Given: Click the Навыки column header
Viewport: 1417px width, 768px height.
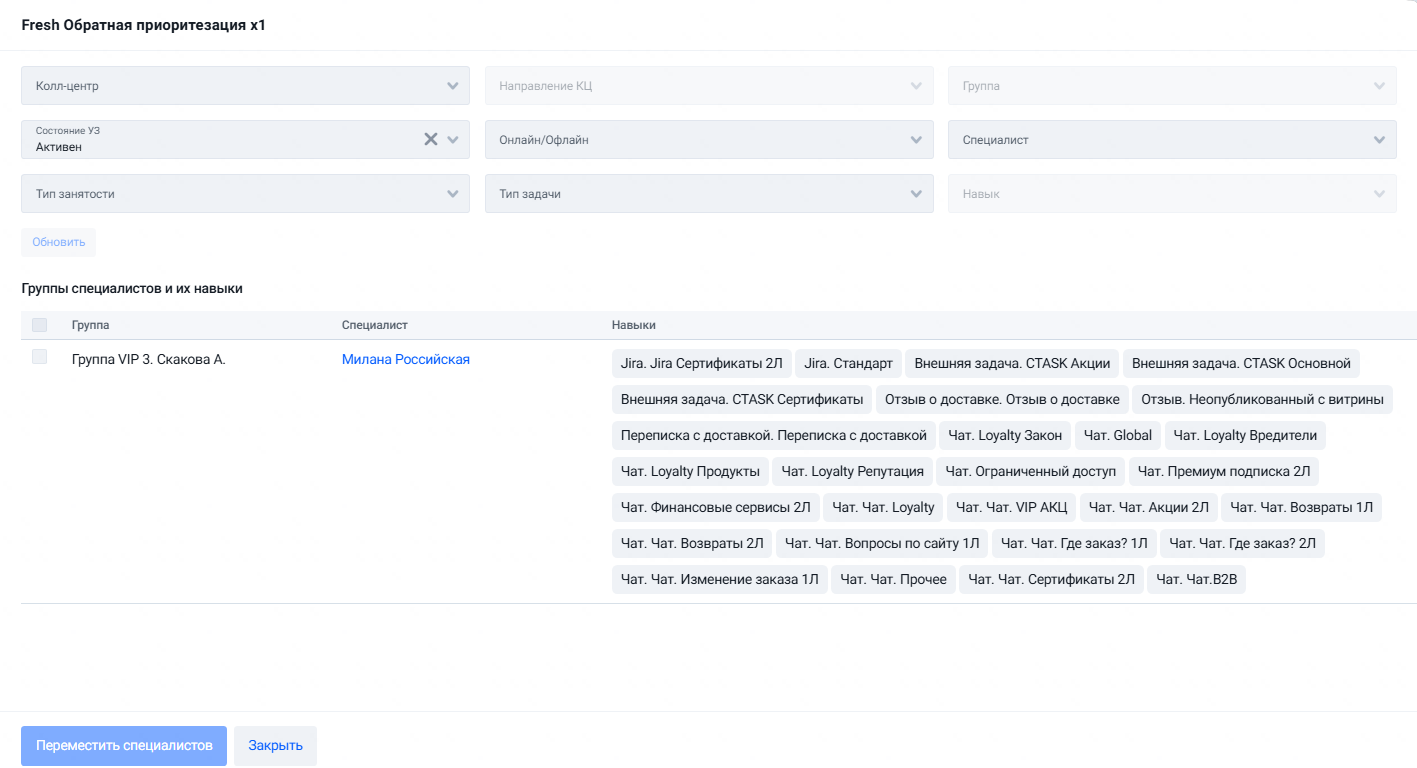Looking at the screenshot, I should tap(634, 325).
